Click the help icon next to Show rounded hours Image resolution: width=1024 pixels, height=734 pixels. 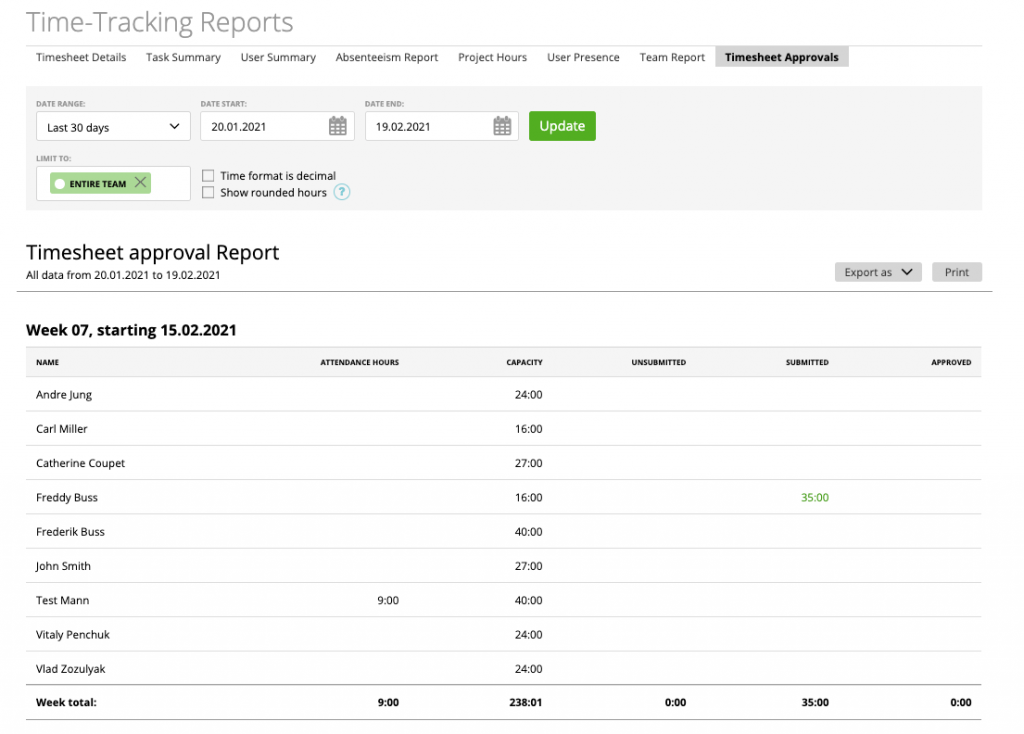[x=341, y=192]
